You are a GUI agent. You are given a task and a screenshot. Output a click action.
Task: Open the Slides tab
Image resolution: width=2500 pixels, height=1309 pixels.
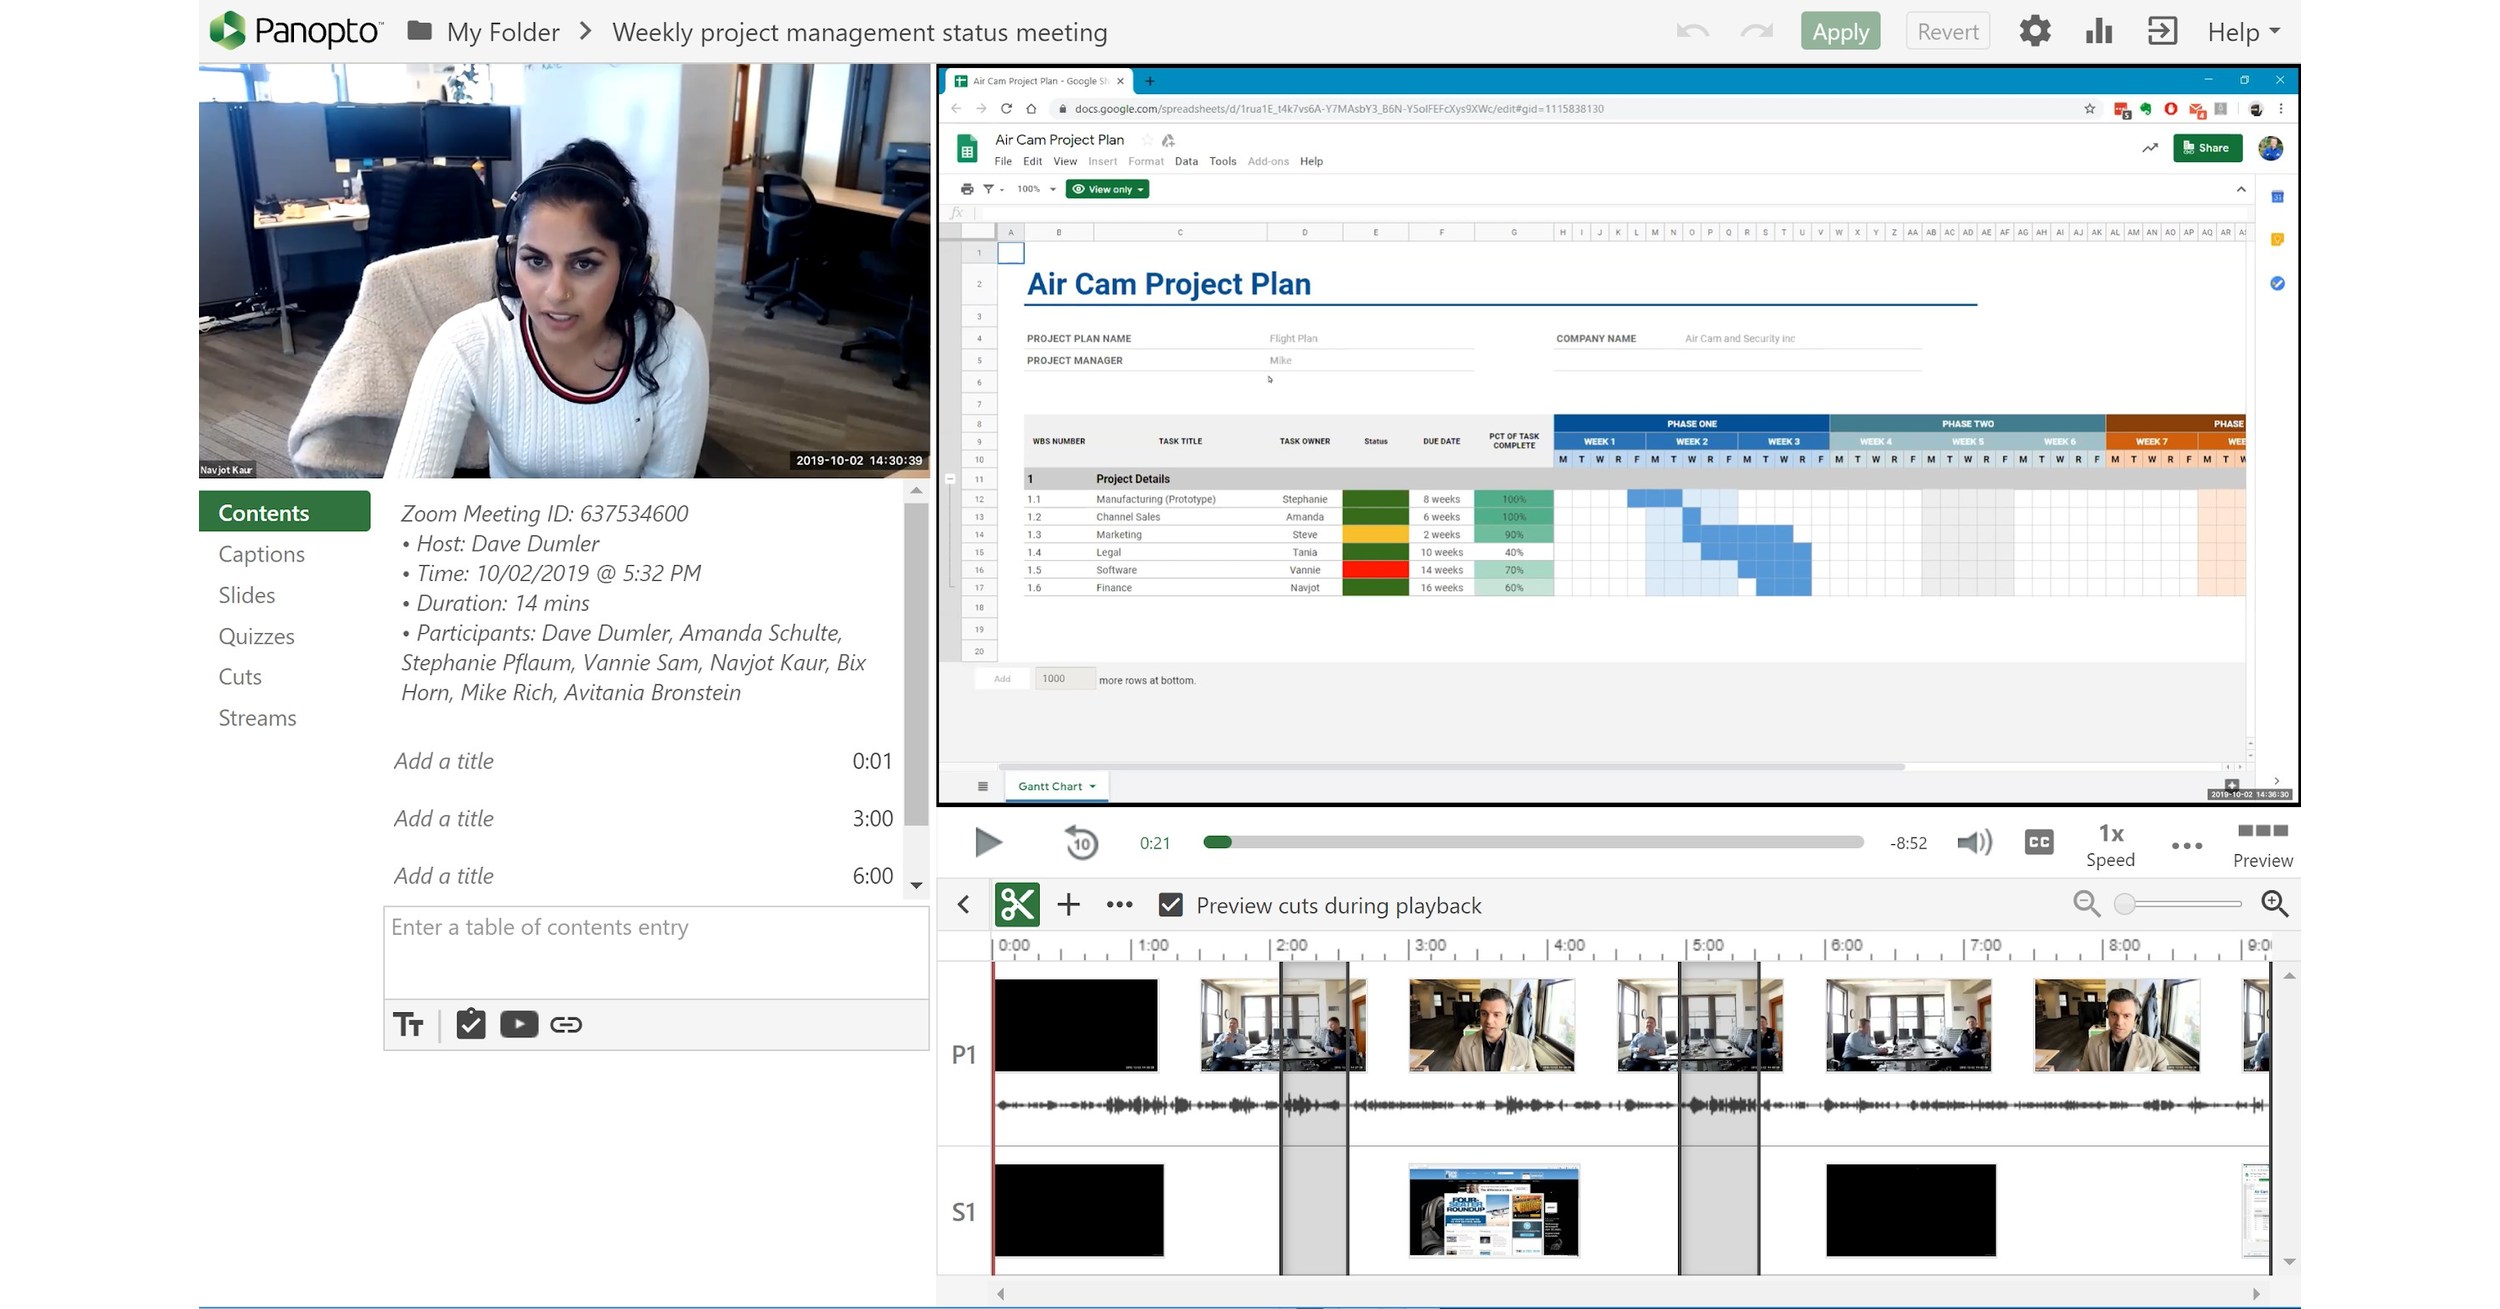[x=246, y=594]
